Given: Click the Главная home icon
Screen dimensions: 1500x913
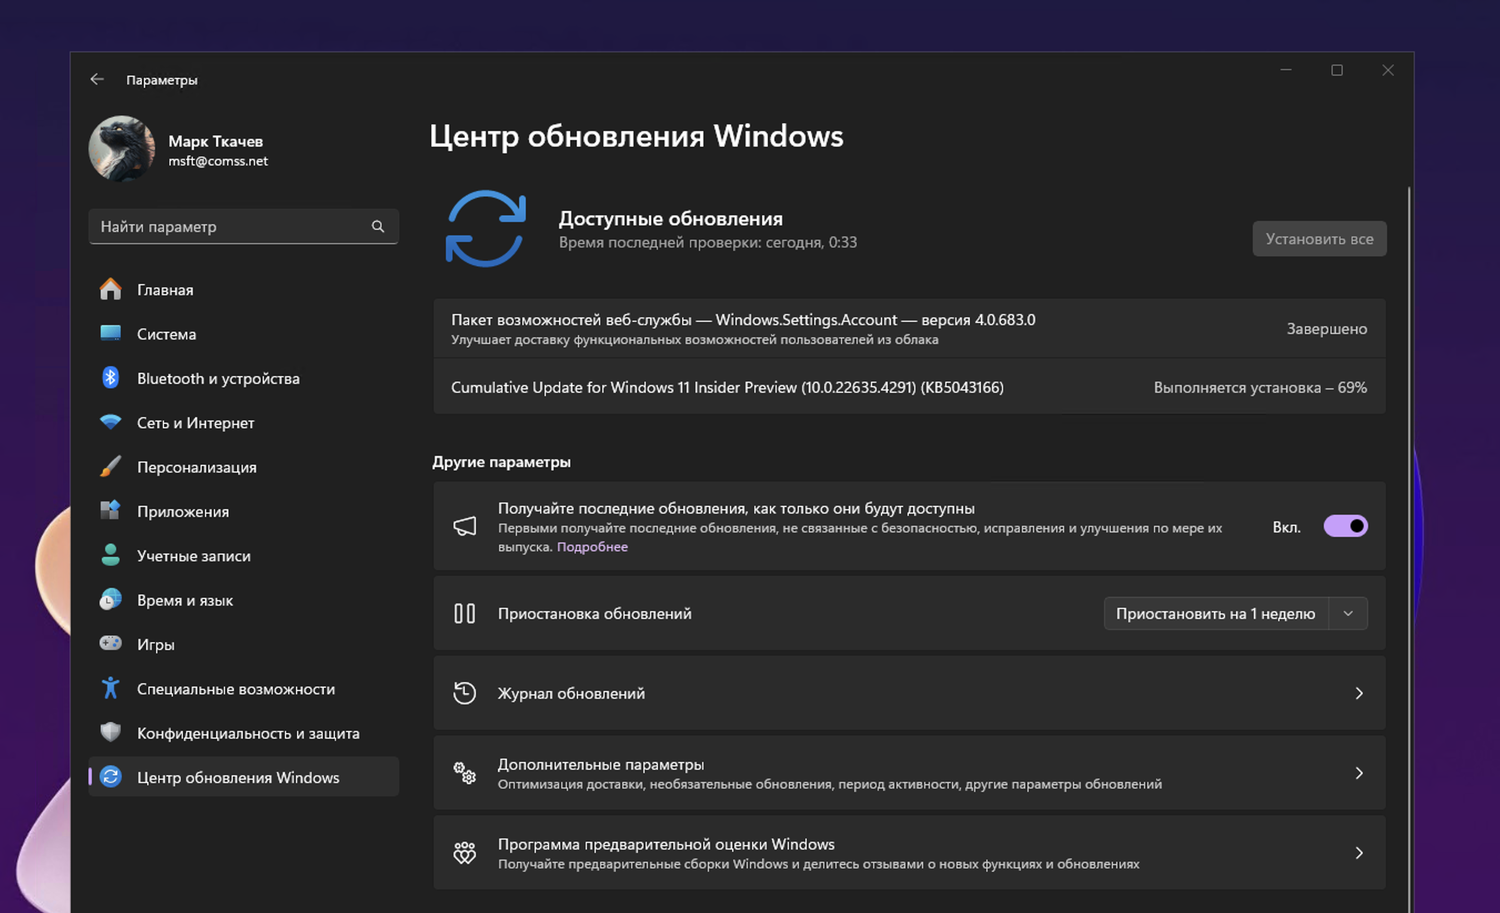Looking at the screenshot, I should point(110,289).
